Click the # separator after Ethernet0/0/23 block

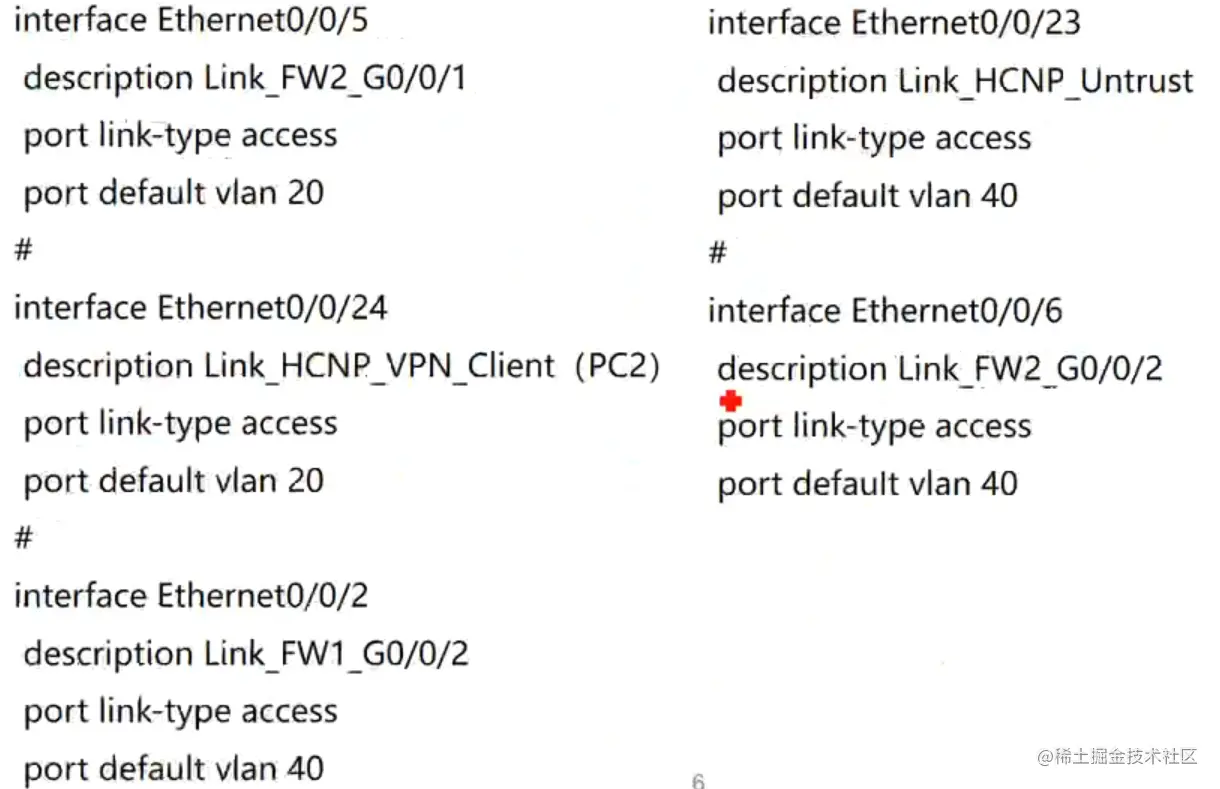point(717,253)
